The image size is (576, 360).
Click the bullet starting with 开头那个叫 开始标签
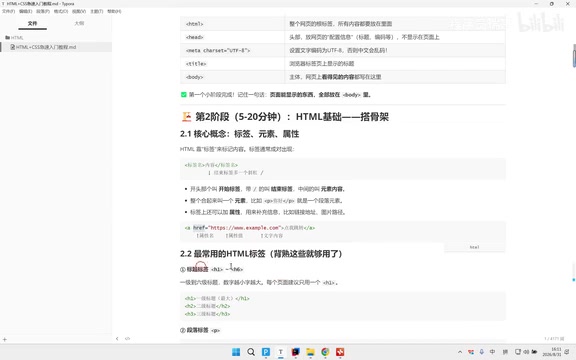tap(268, 189)
